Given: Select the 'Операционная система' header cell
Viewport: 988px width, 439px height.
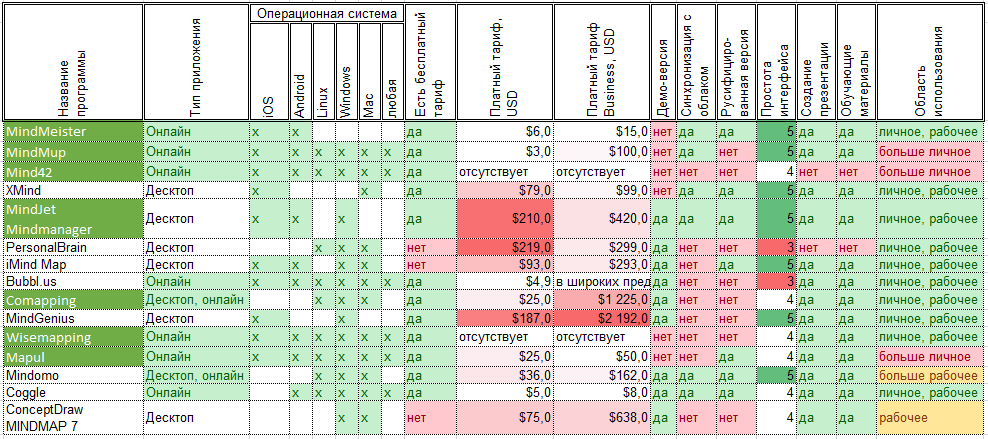Looking at the screenshot, I should 326,14.
